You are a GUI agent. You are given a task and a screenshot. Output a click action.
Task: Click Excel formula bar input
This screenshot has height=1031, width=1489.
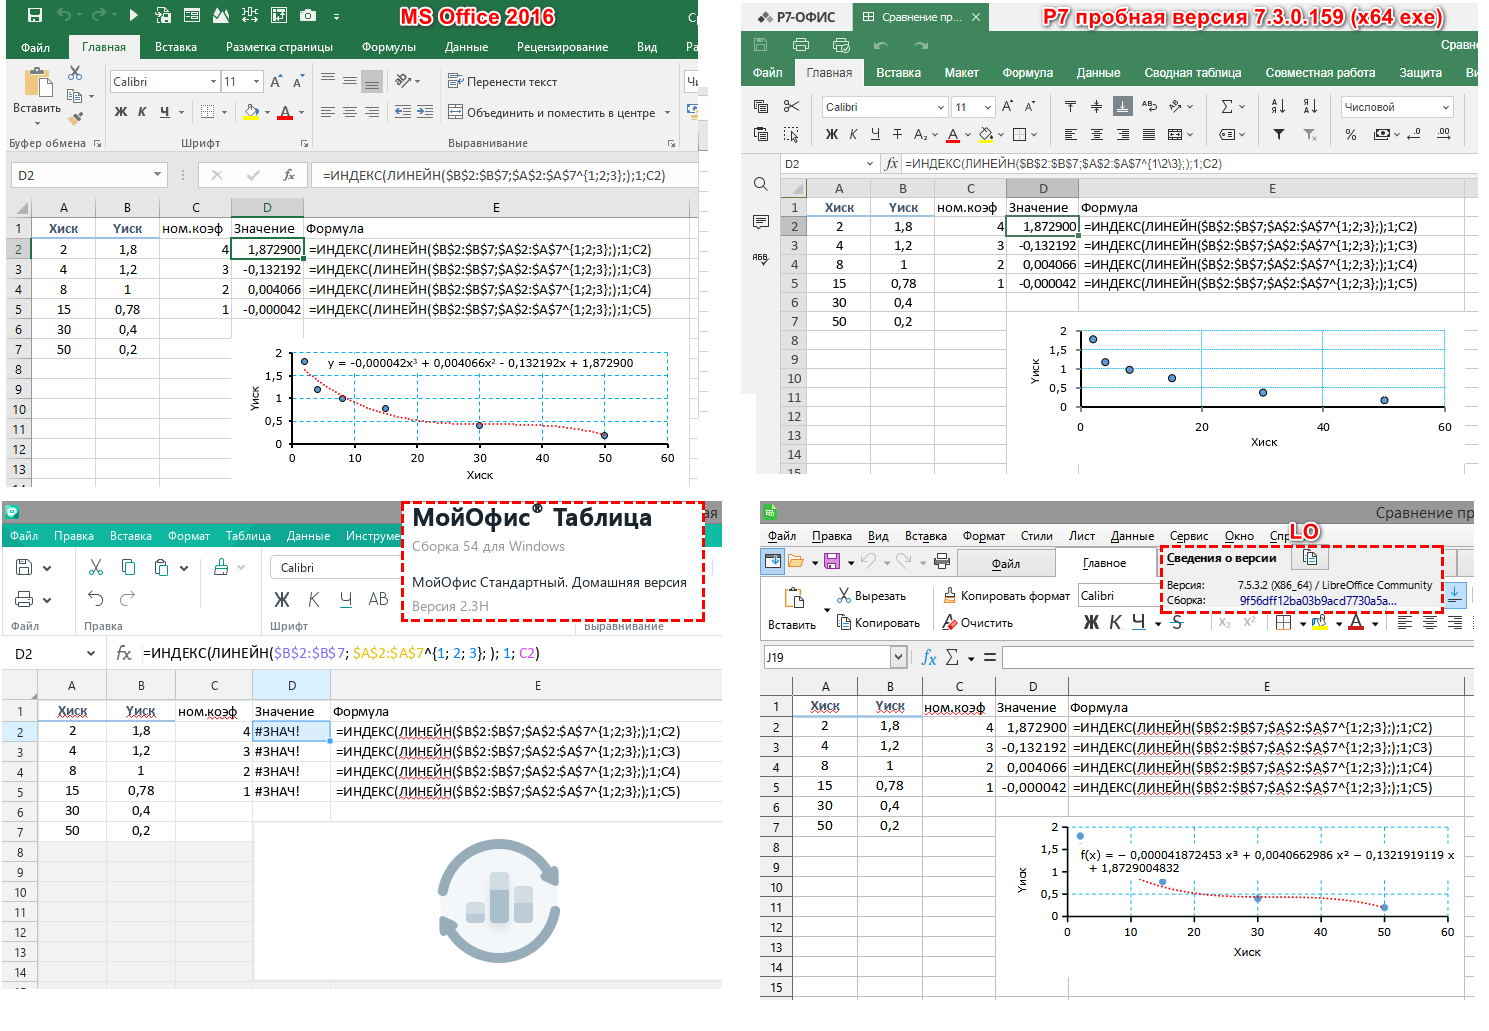click(x=503, y=175)
